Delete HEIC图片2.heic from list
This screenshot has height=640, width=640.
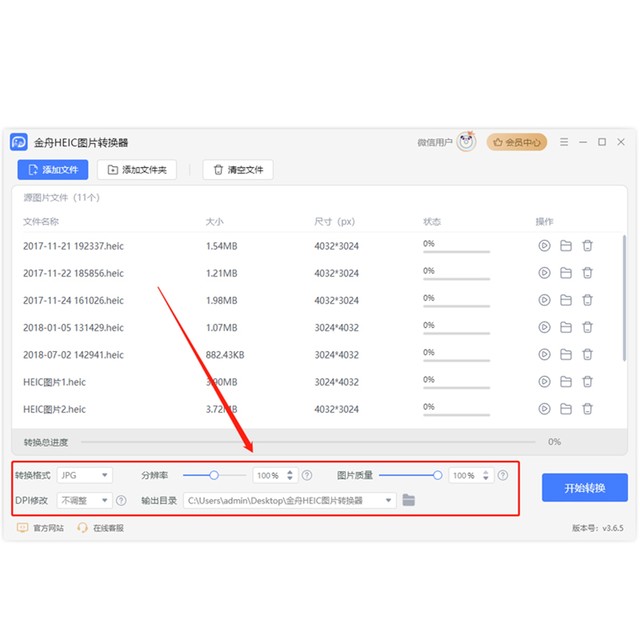[587, 409]
